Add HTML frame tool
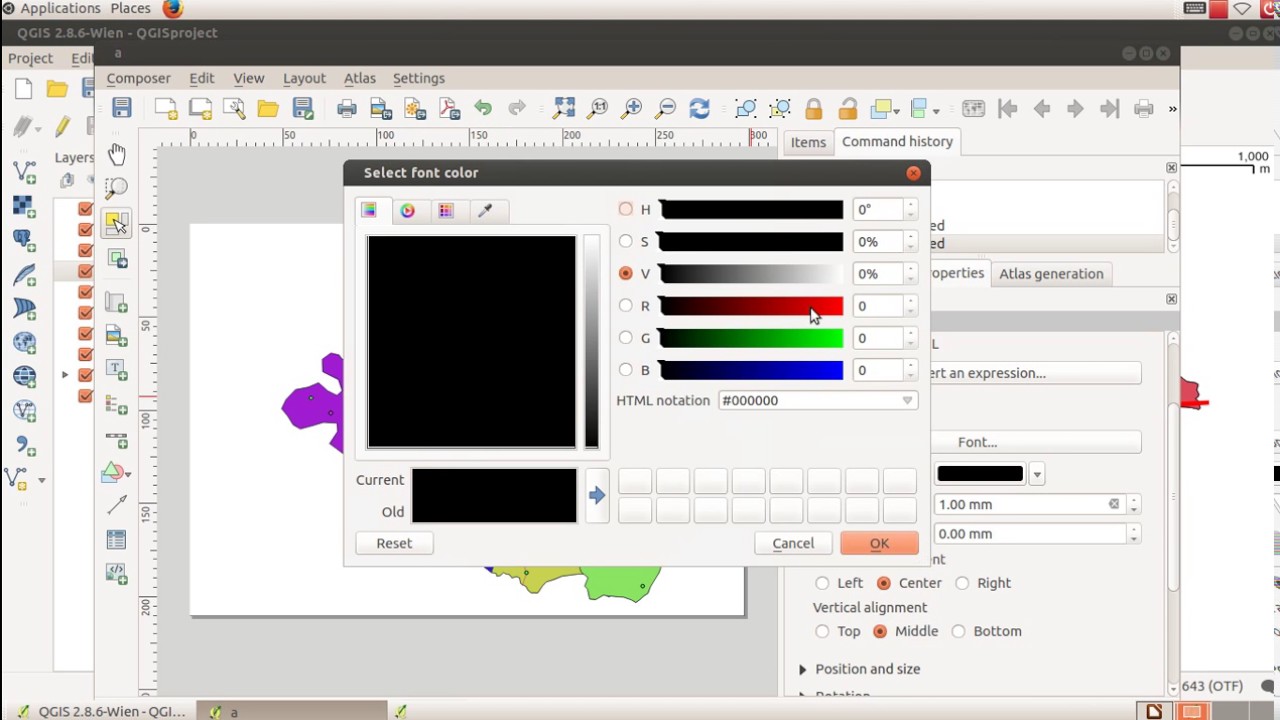This screenshot has height=720, width=1280. pyautogui.click(x=117, y=574)
